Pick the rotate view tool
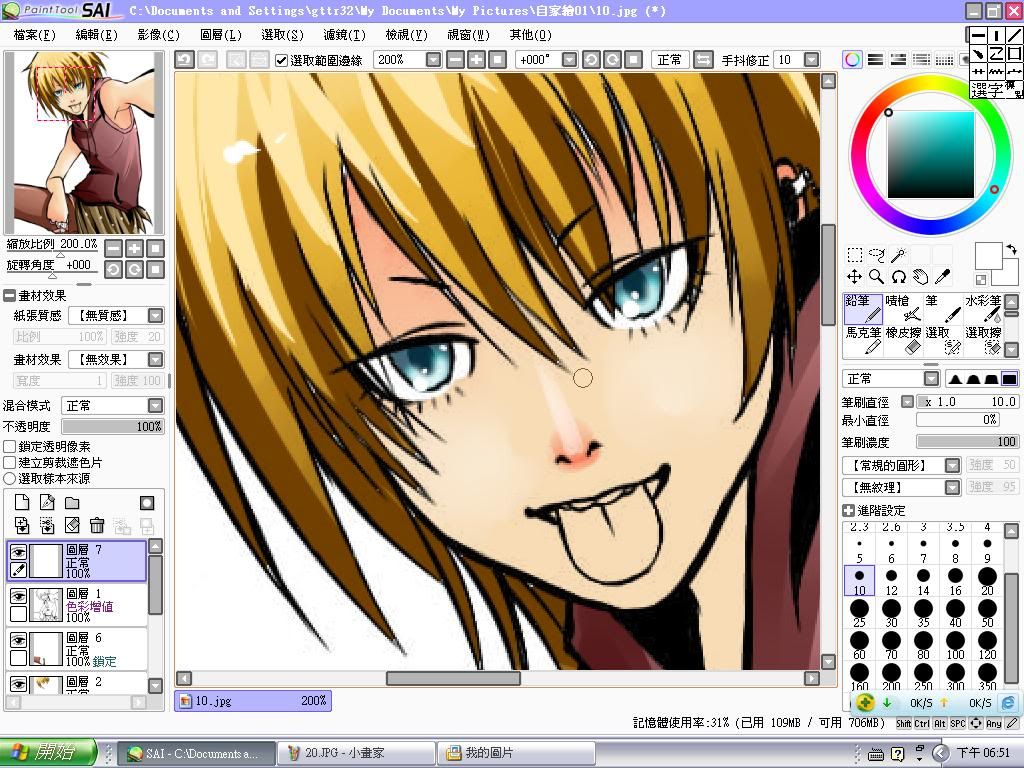The height and width of the screenshot is (768, 1024). (899, 277)
